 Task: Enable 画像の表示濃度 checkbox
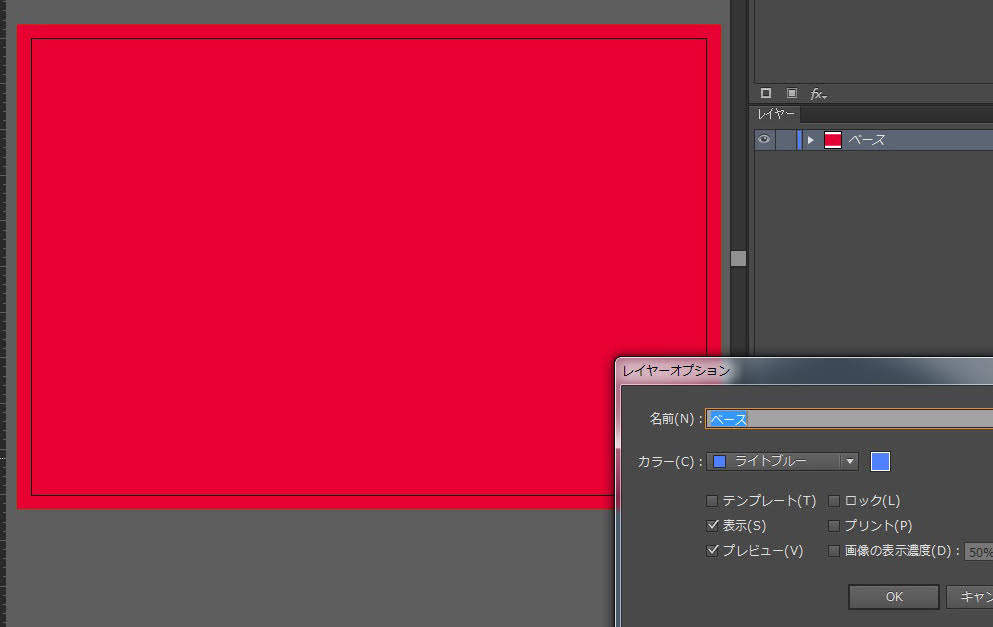[834, 551]
